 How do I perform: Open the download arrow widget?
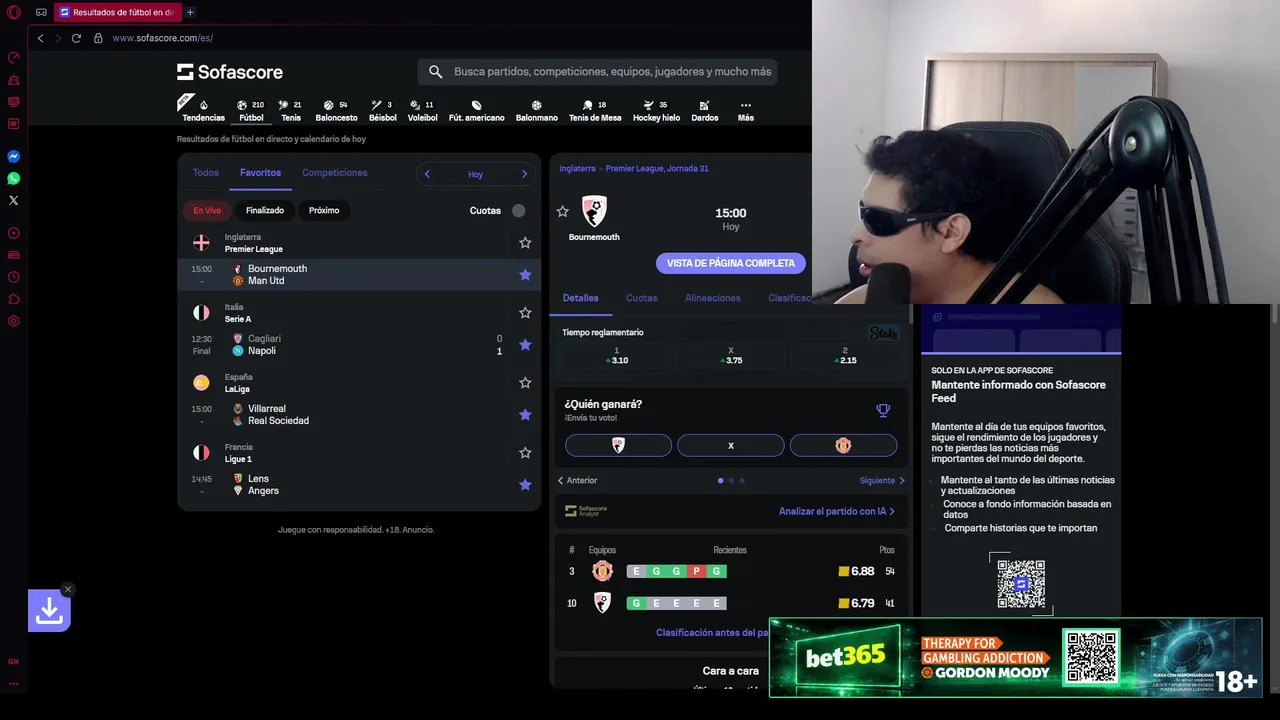point(49,610)
